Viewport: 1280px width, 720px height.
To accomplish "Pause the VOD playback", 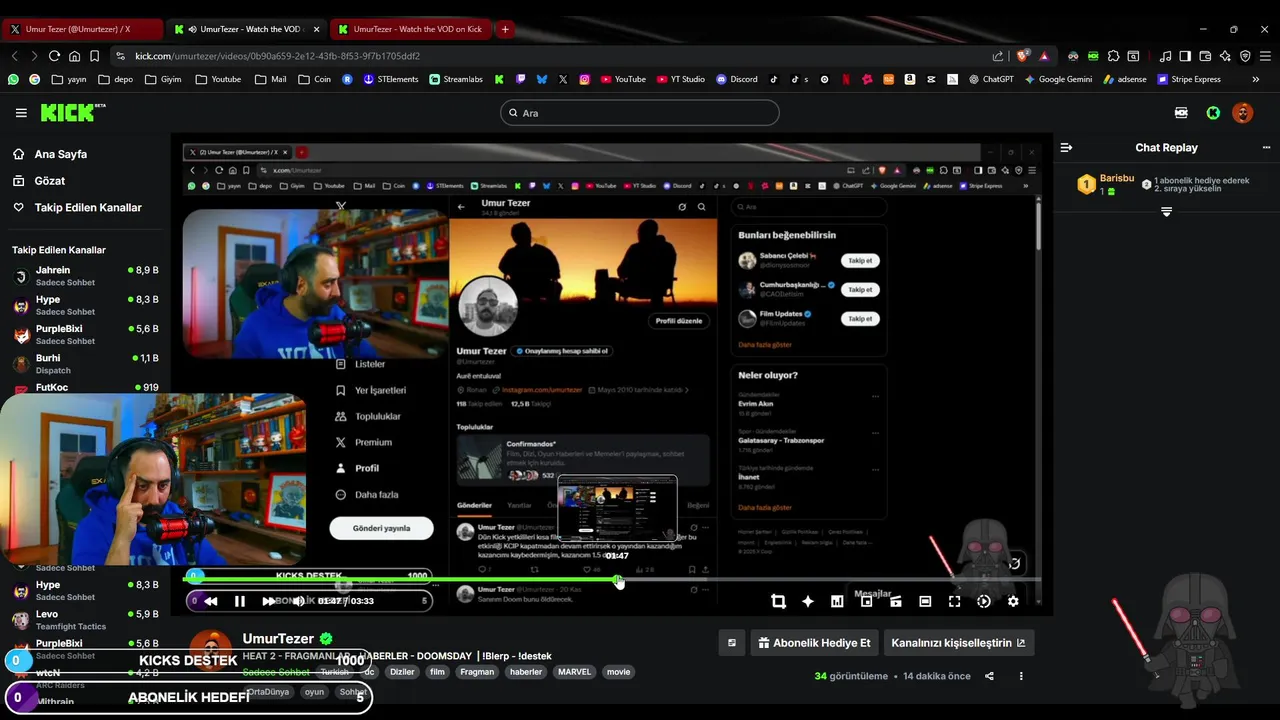I will coord(240,601).
